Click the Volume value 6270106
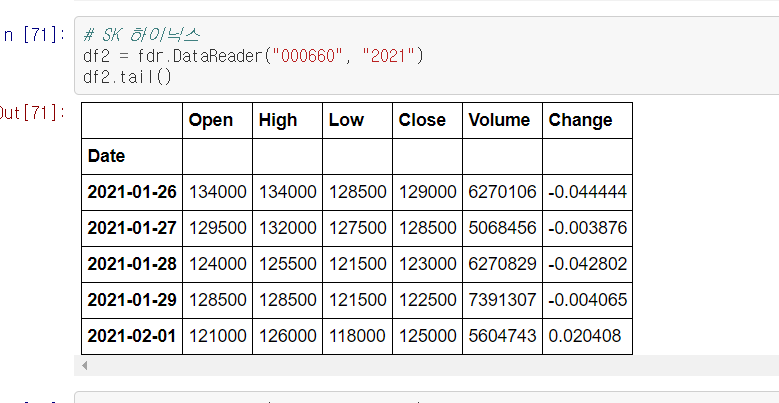Viewport: 779px width, 403px height. tap(502, 192)
